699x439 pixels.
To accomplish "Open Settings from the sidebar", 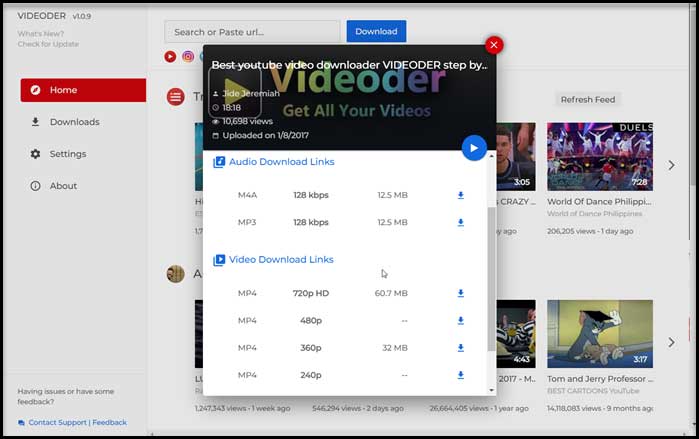I will 68,154.
